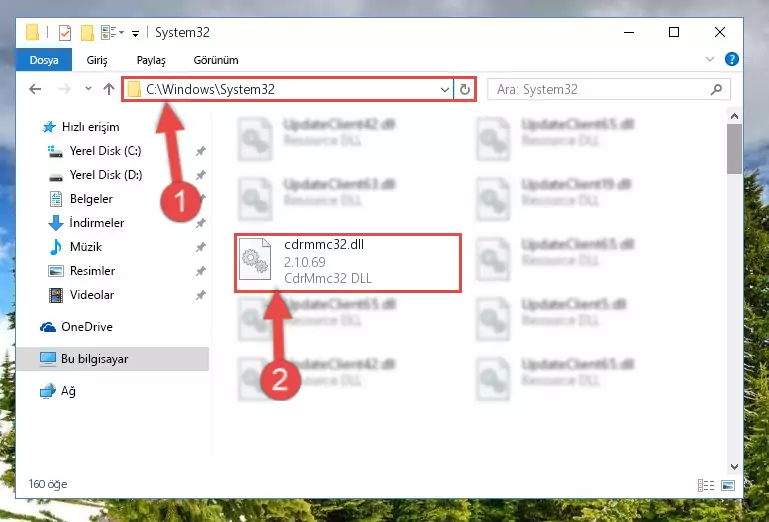The height and width of the screenshot is (522, 769).
Task: Open Belgeler folder in sidebar
Action: pos(81,199)
